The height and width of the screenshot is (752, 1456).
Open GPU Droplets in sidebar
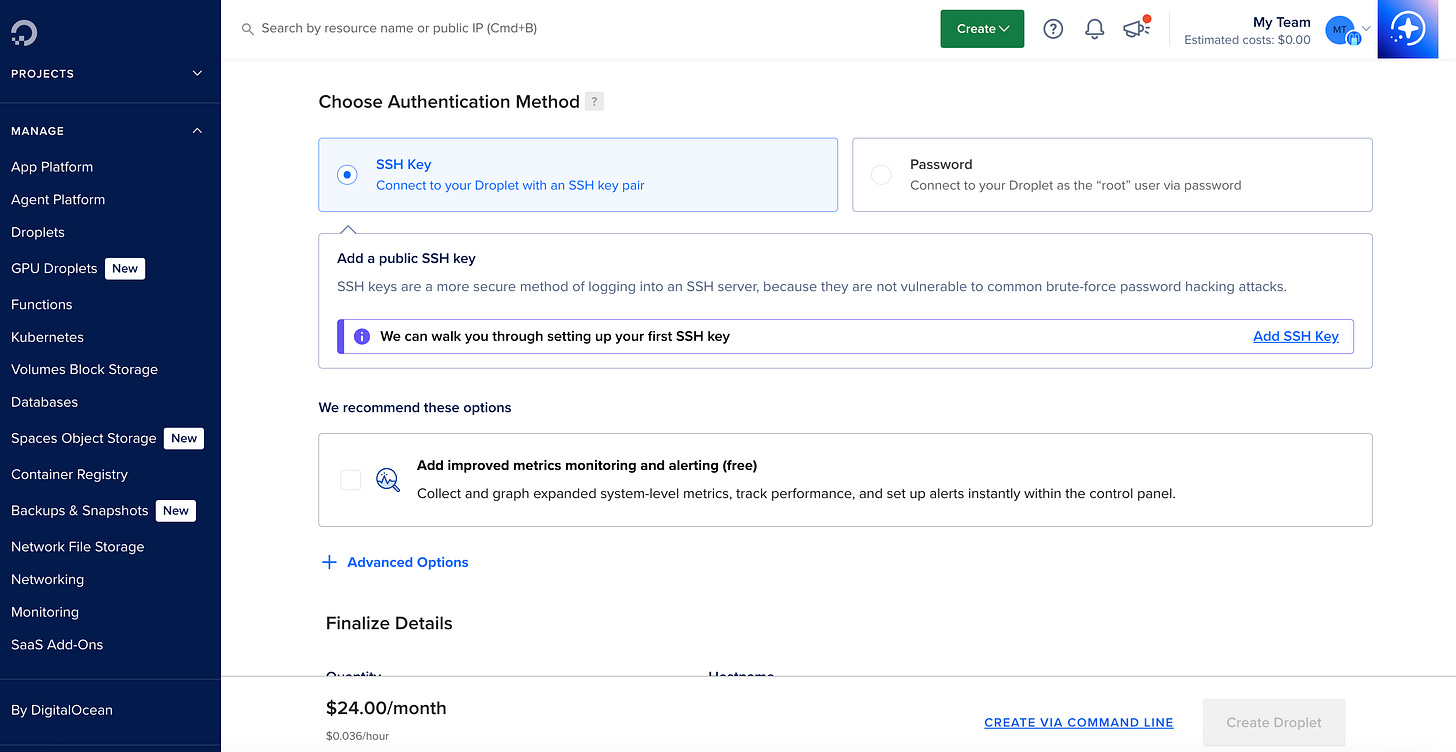pyautogui.click(x=54, y=268)
